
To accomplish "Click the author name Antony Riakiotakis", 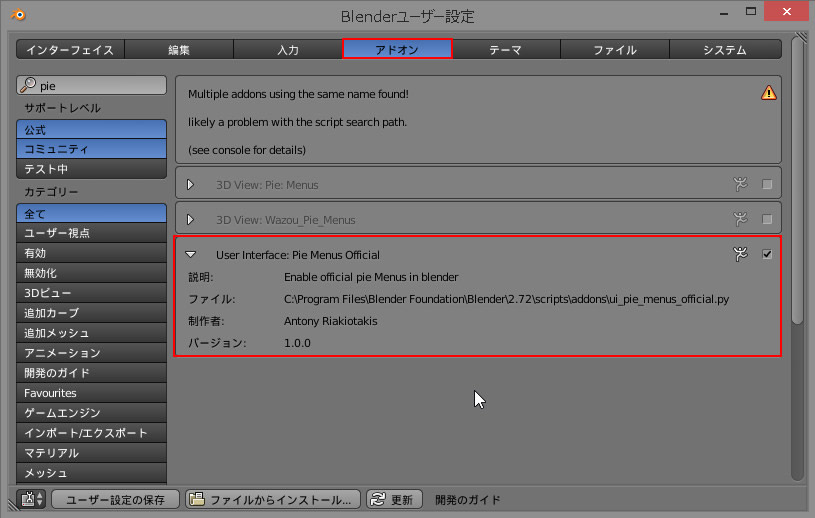I will pos(331,321).
